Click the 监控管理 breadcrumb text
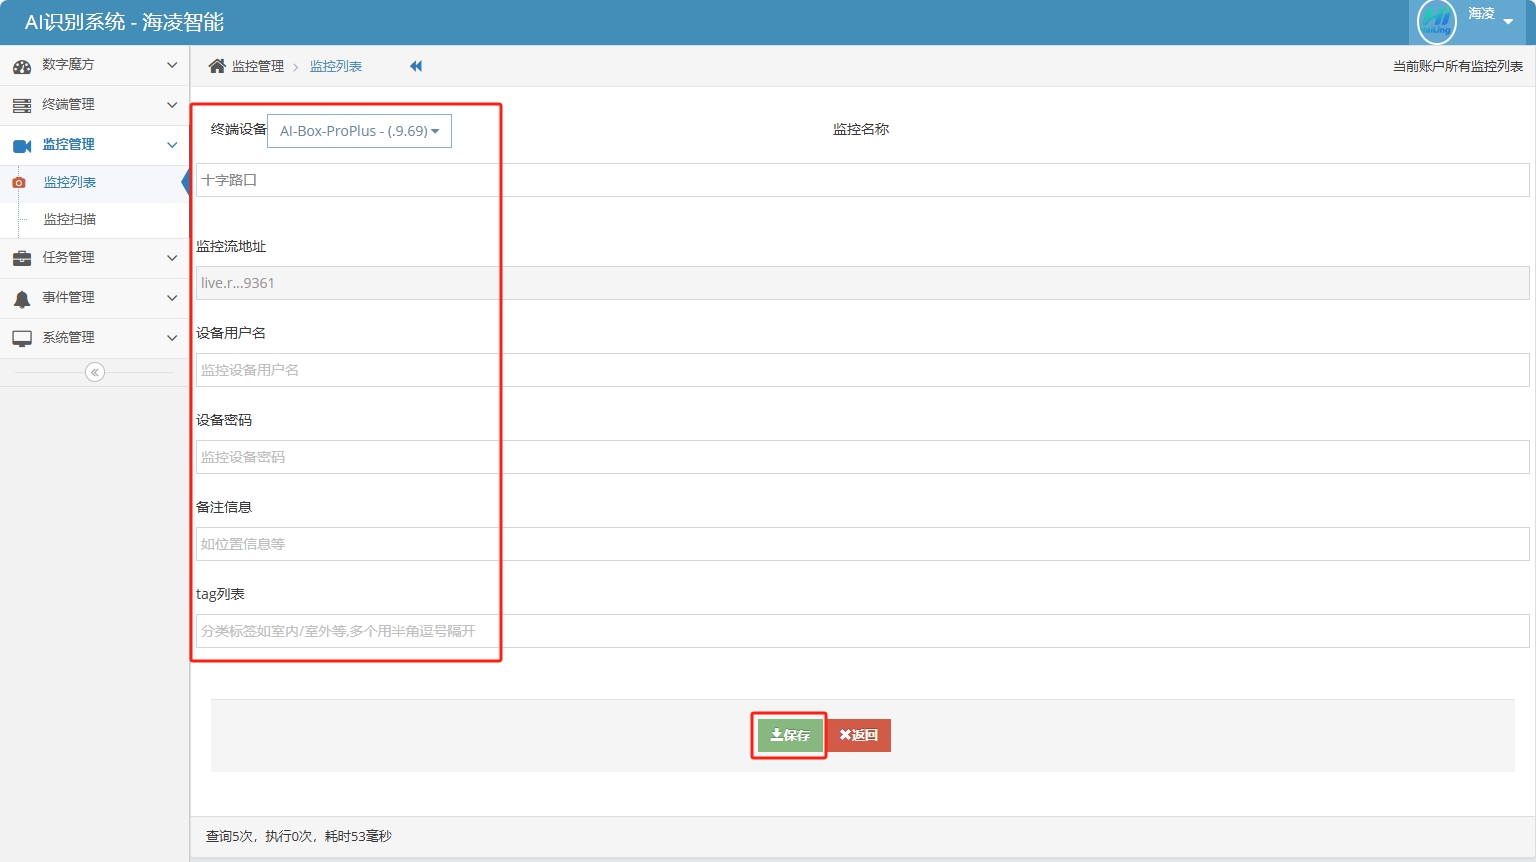Screen dimensions: 1536x862 258,66
